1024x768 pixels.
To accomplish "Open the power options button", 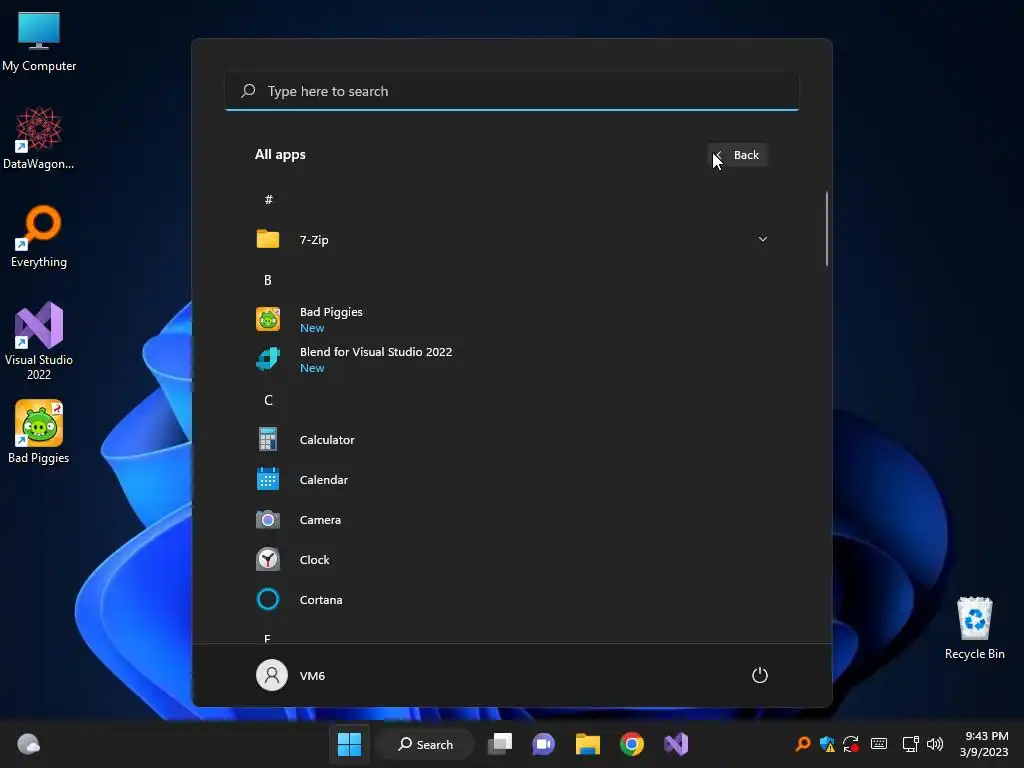I will tap(760, 675).
